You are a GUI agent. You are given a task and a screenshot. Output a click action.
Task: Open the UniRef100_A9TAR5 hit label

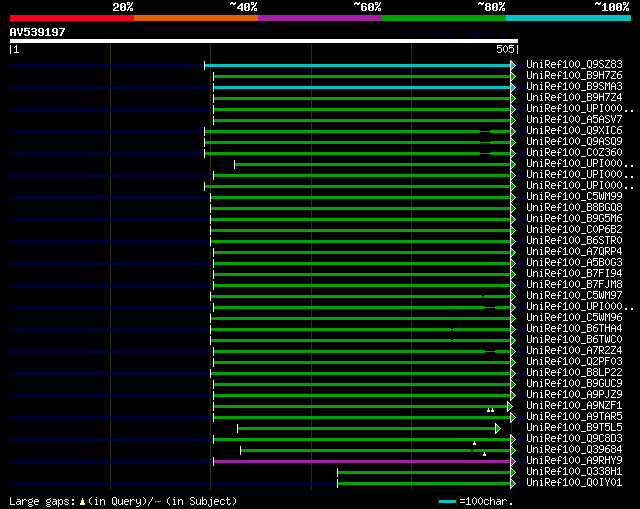click(574, 417)
